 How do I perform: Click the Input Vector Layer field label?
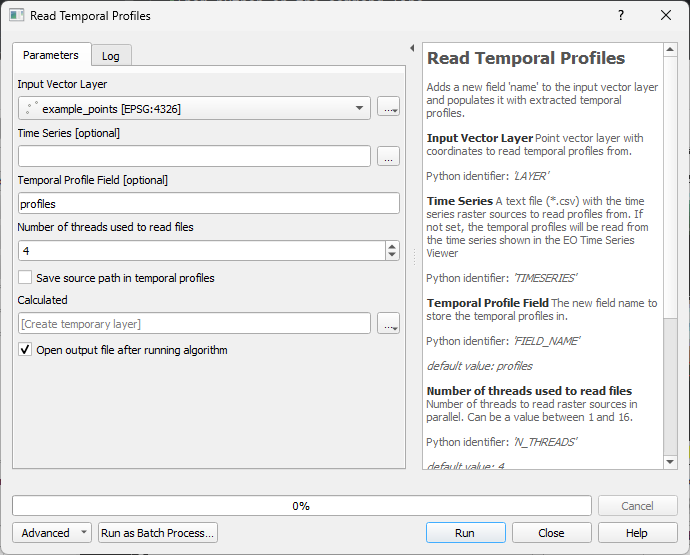pyautogui.click(x=62, y=84)
